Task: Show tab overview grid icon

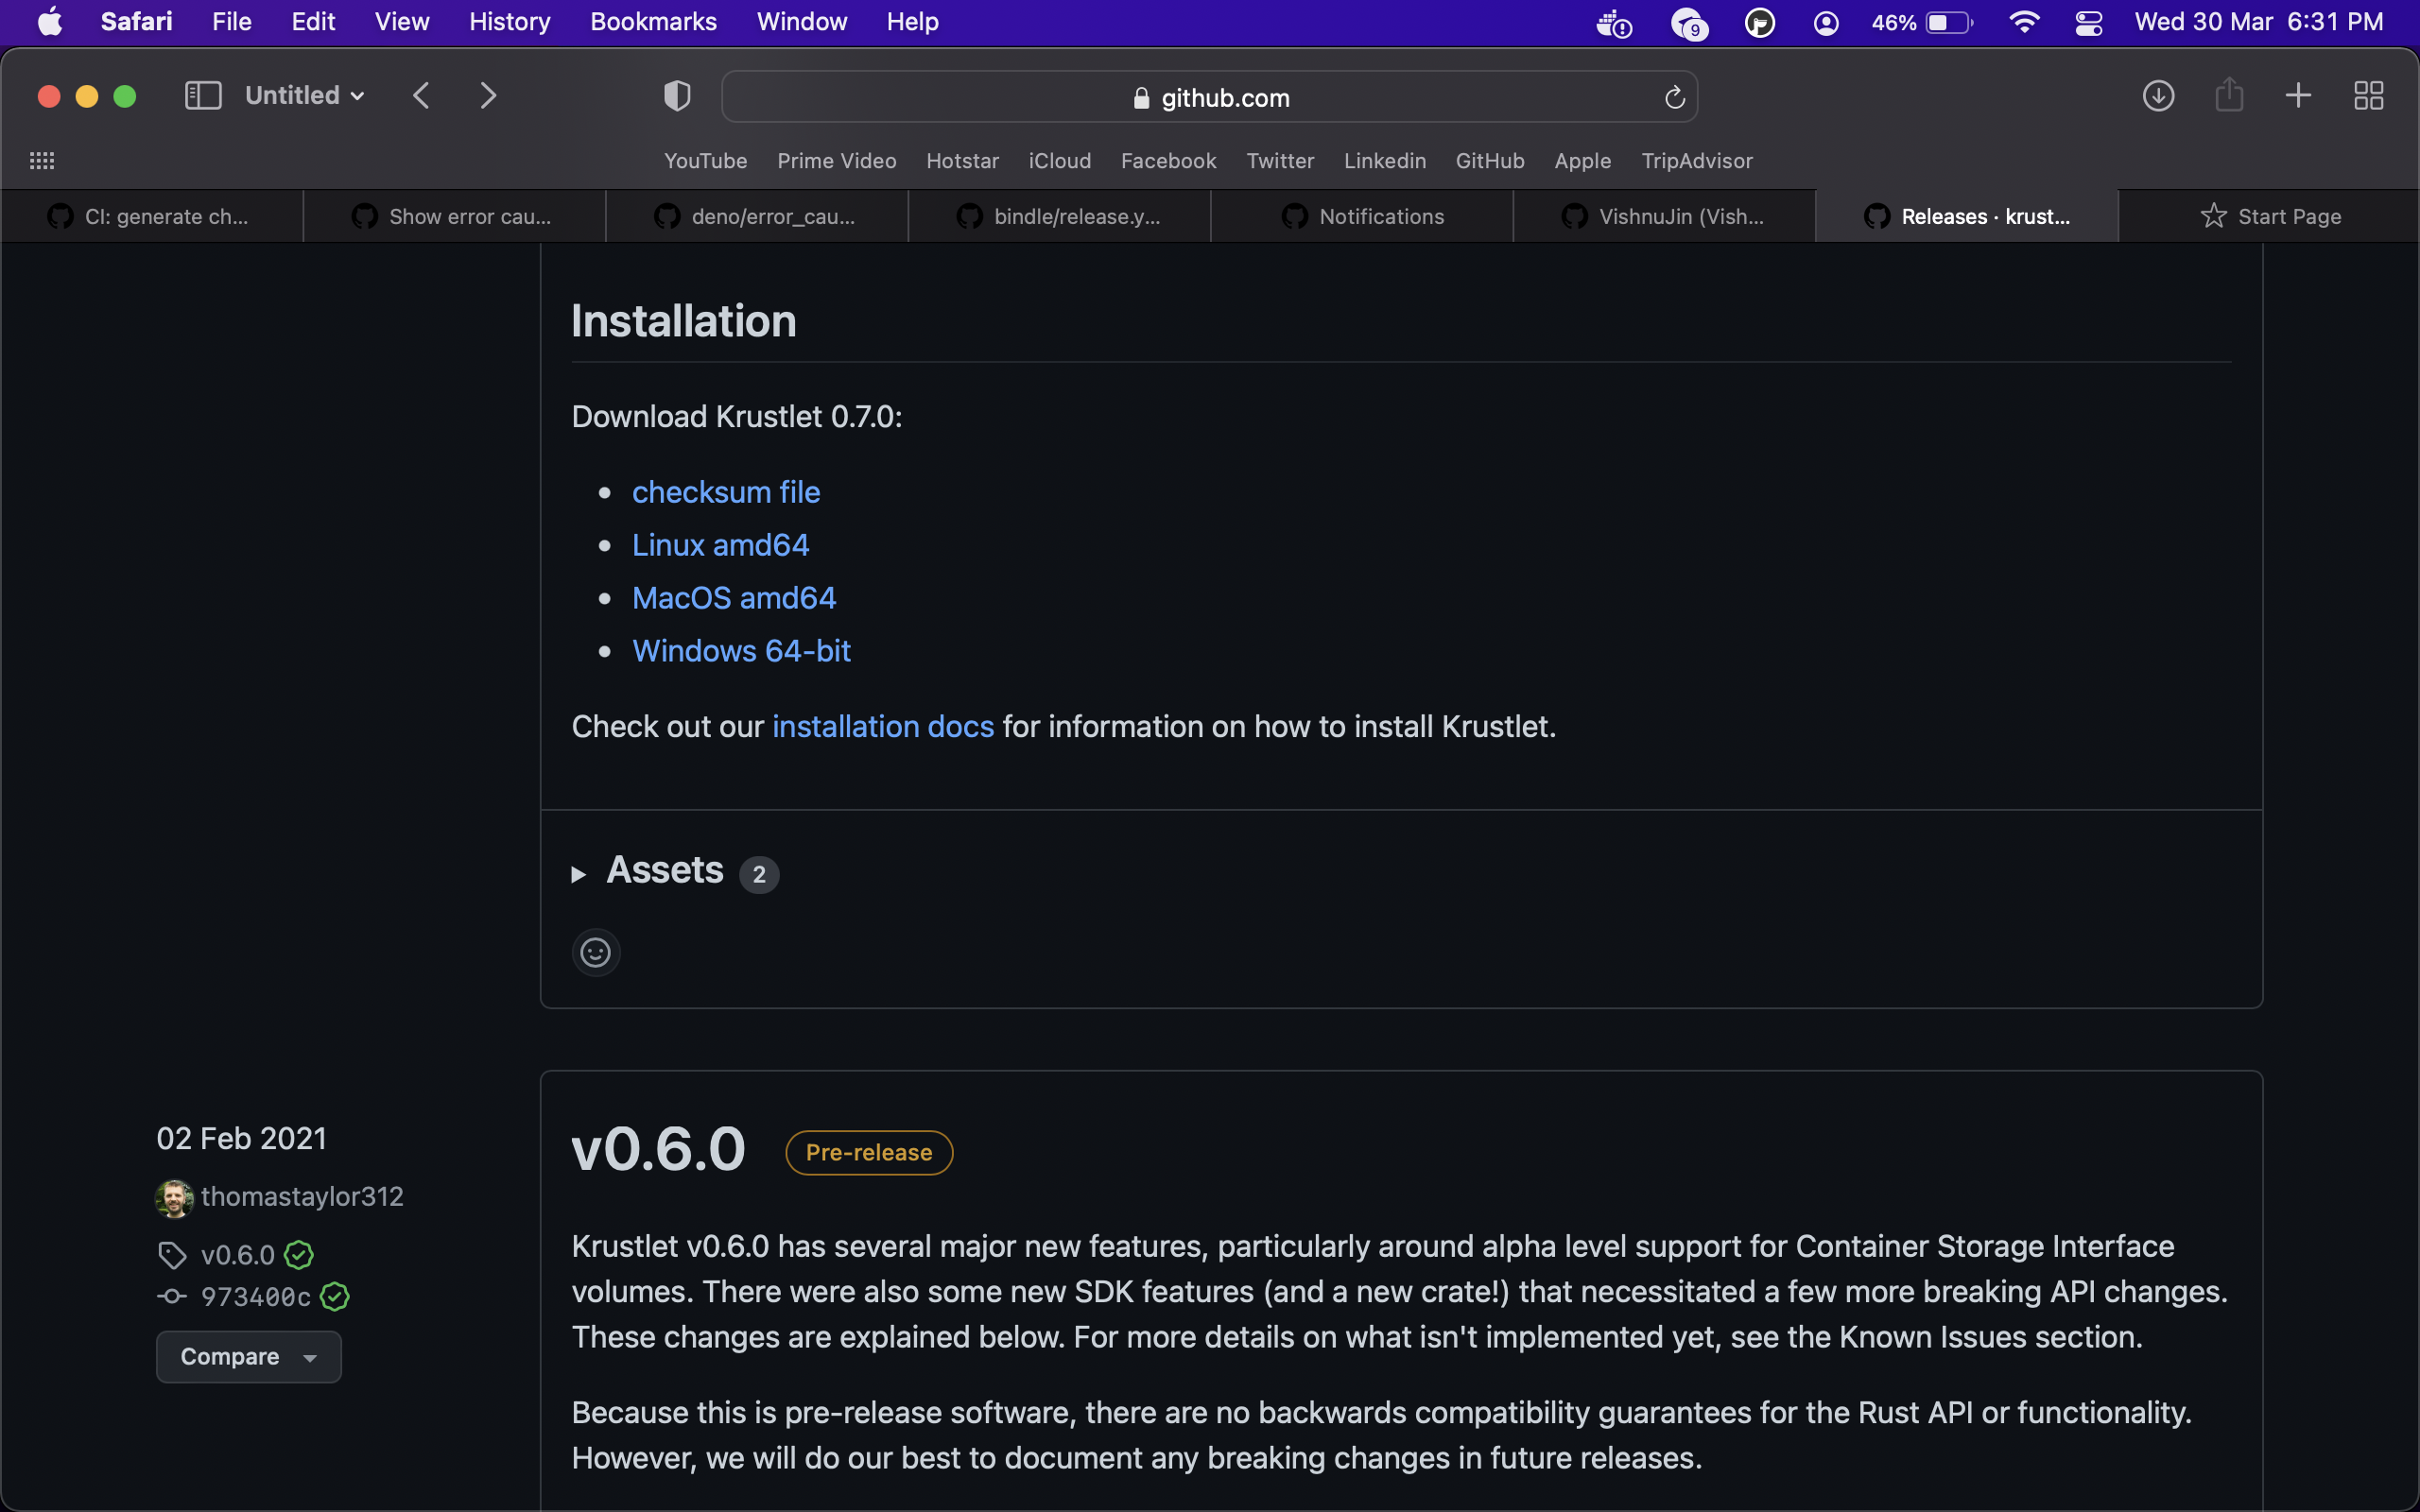Action: coord(2368,96)
